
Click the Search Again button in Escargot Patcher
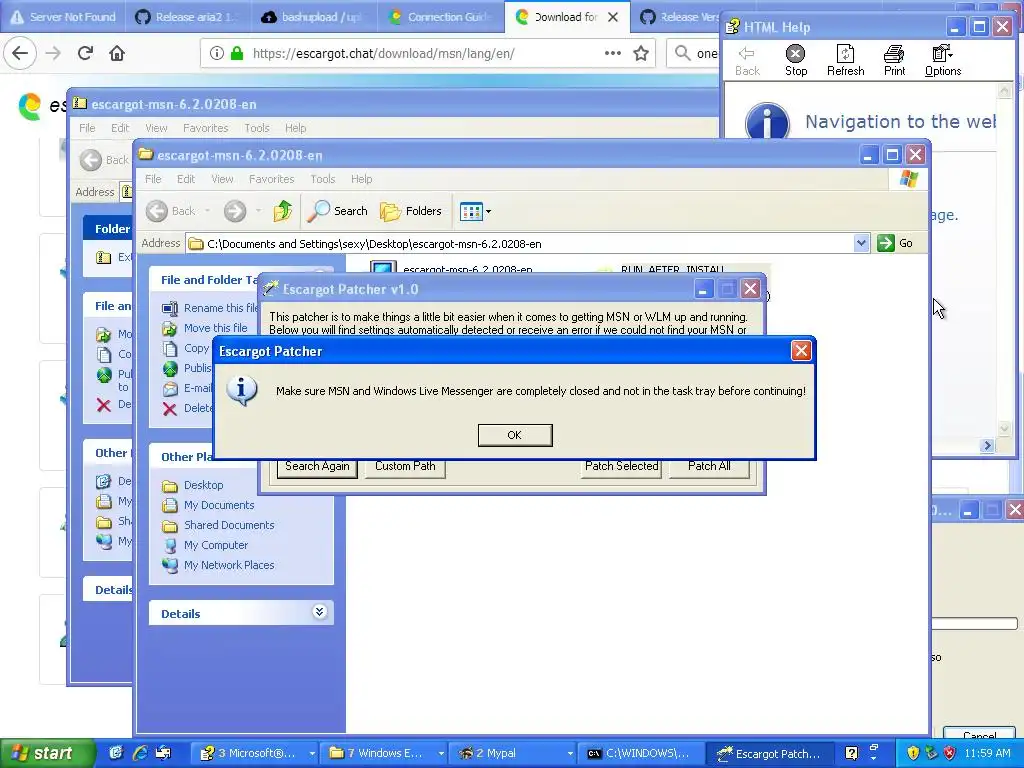317,466
